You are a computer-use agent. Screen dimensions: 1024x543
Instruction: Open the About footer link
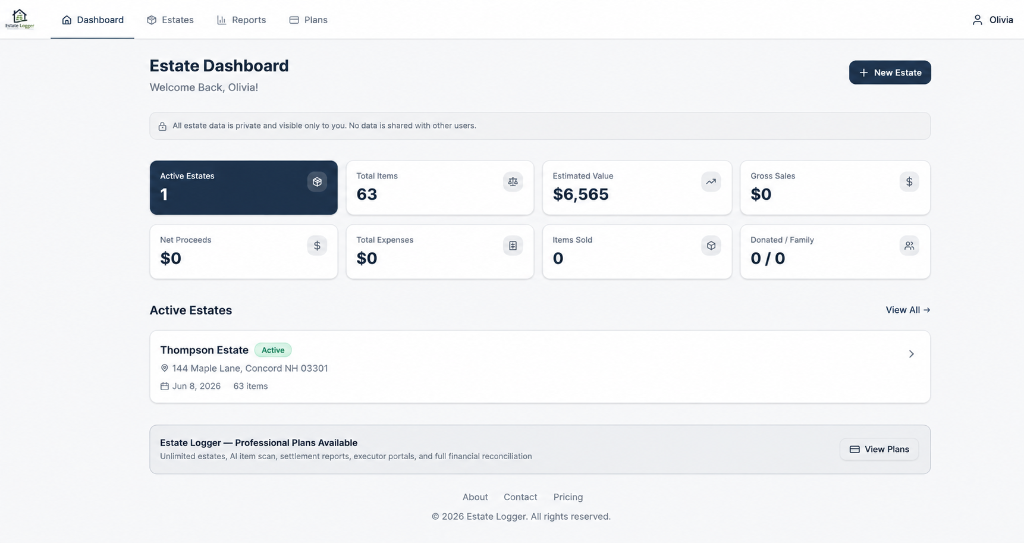pos(475,497)
